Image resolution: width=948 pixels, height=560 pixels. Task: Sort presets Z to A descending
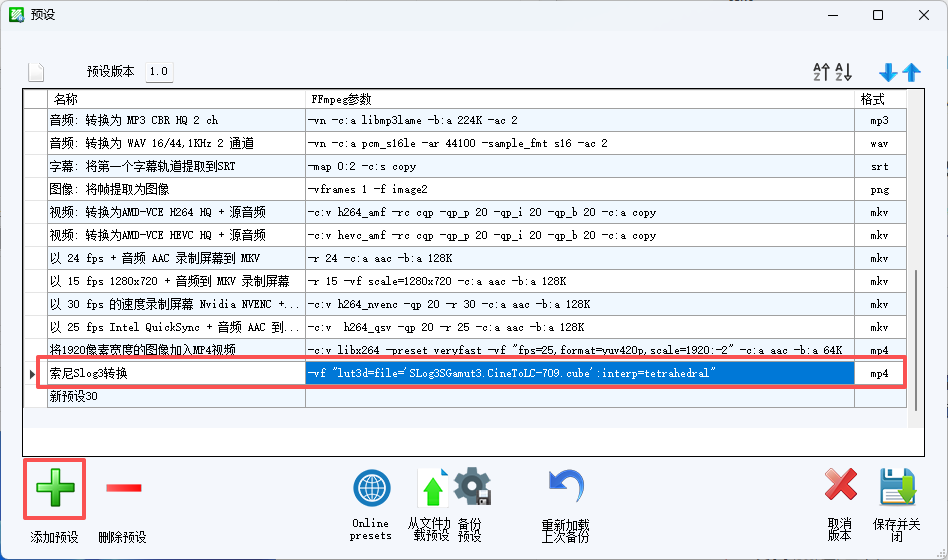pos(844,72)
